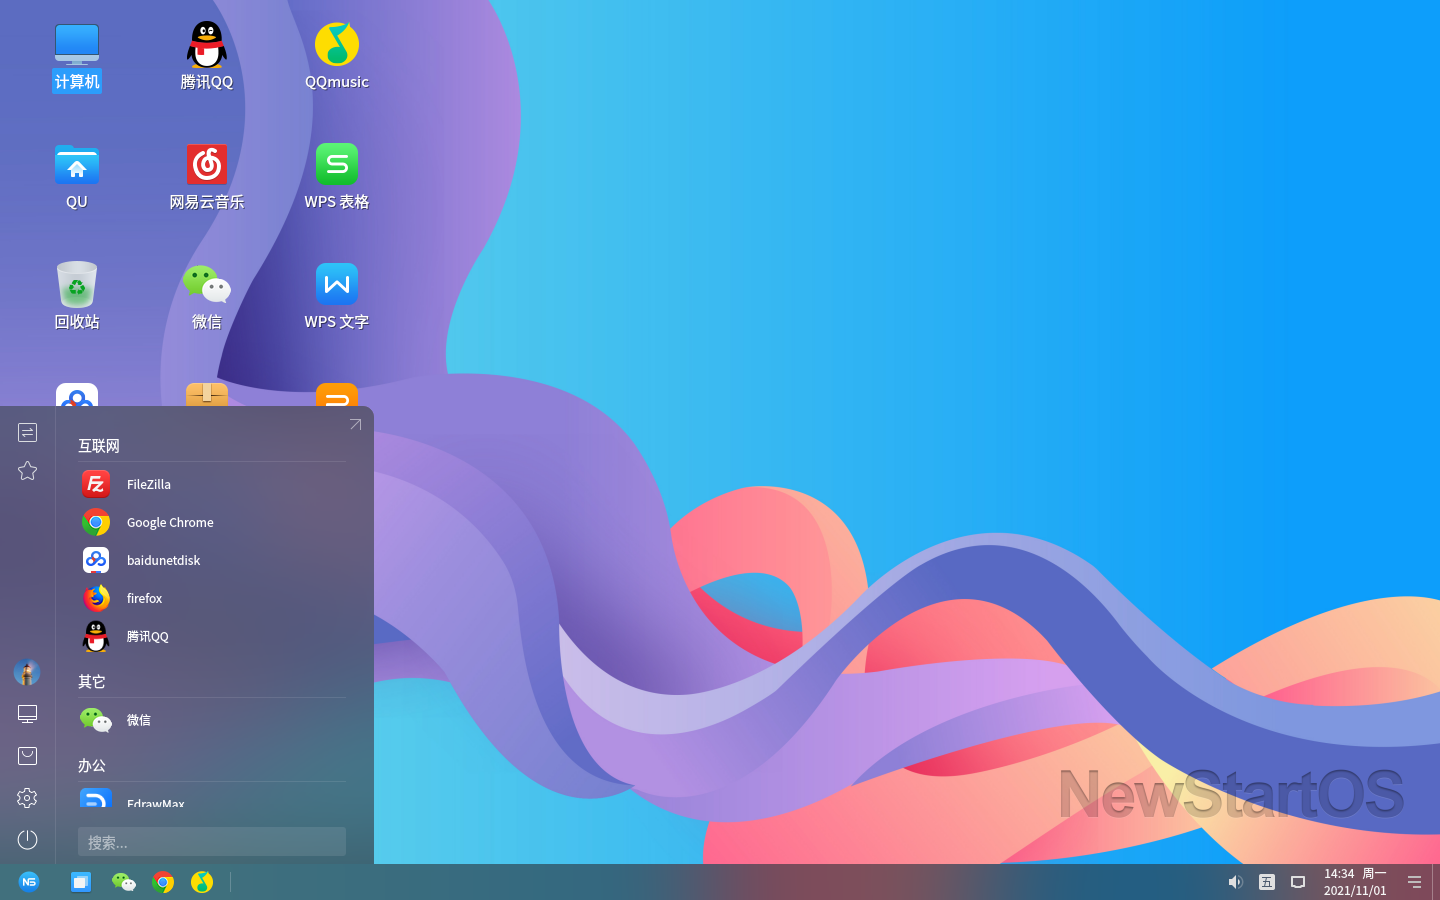1440x900 pixels.
Task: Open WeChat from the taskbar
Action: (123, 882)
